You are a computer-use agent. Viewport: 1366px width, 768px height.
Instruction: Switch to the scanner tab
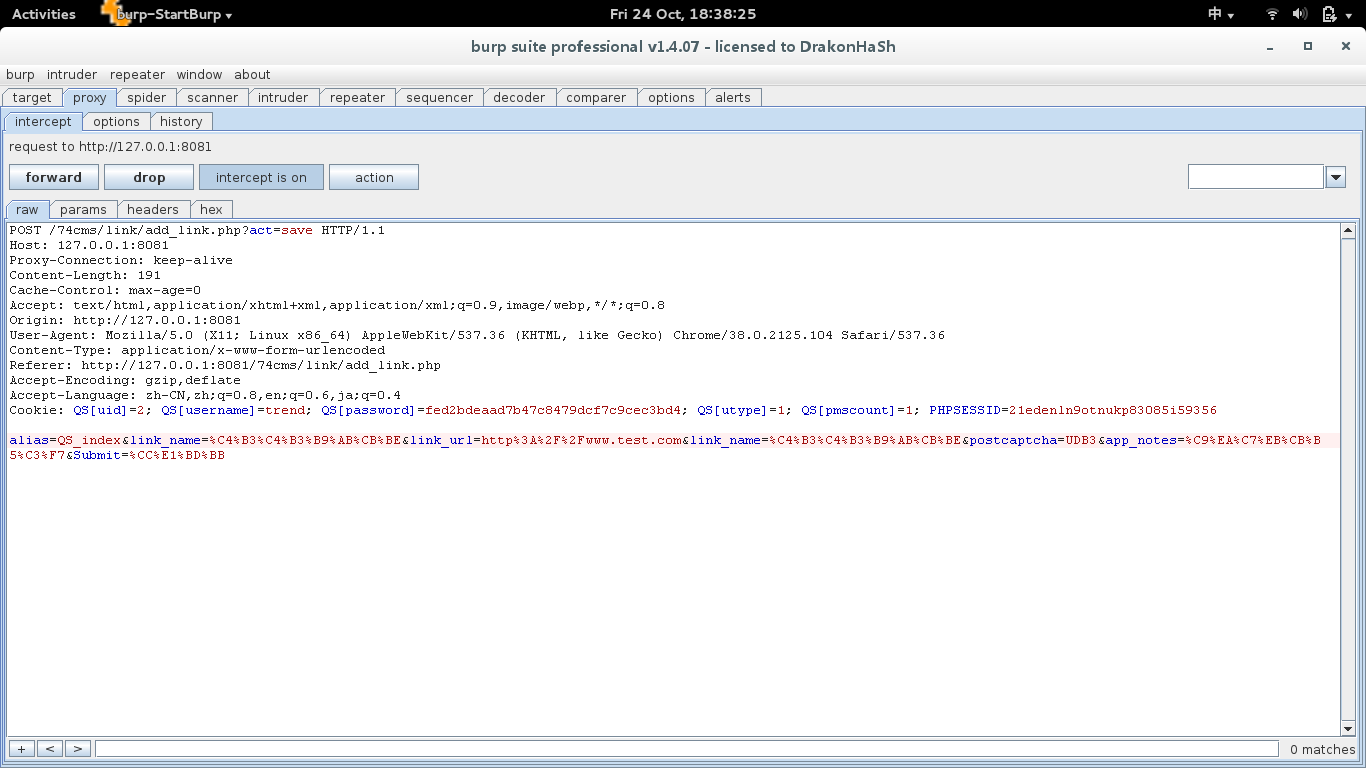(213, 97)
